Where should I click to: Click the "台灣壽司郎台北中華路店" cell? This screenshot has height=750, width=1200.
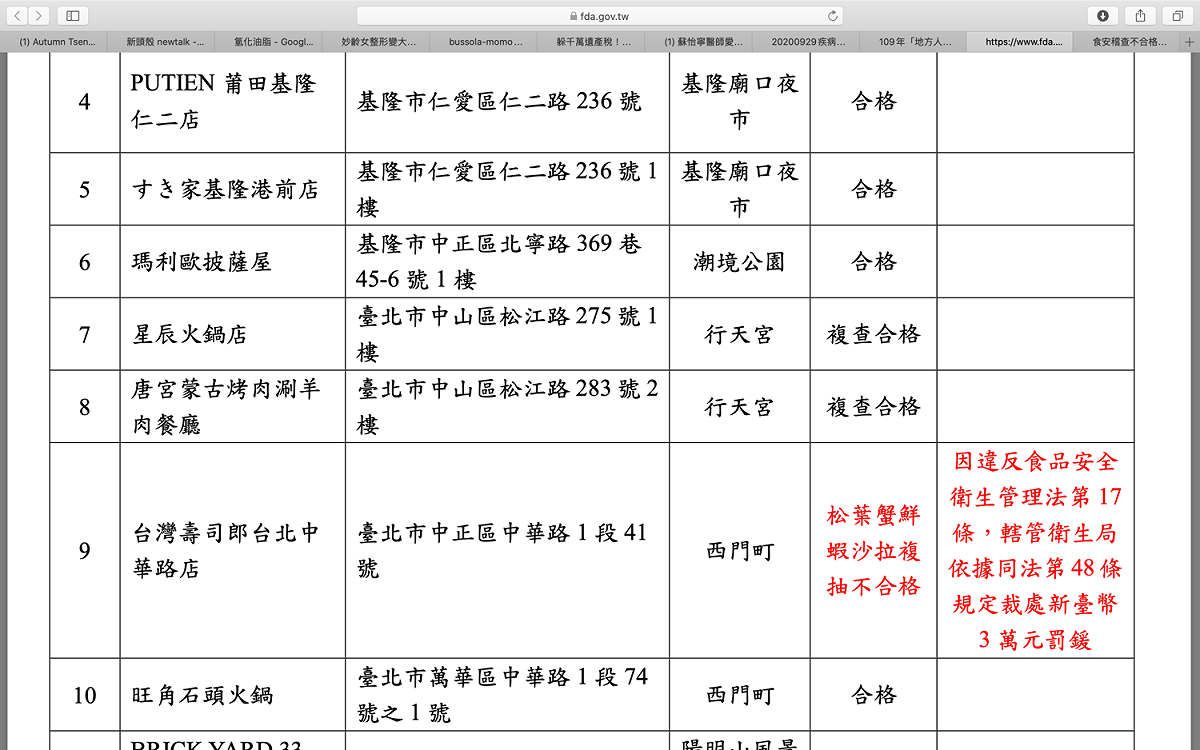233,550
